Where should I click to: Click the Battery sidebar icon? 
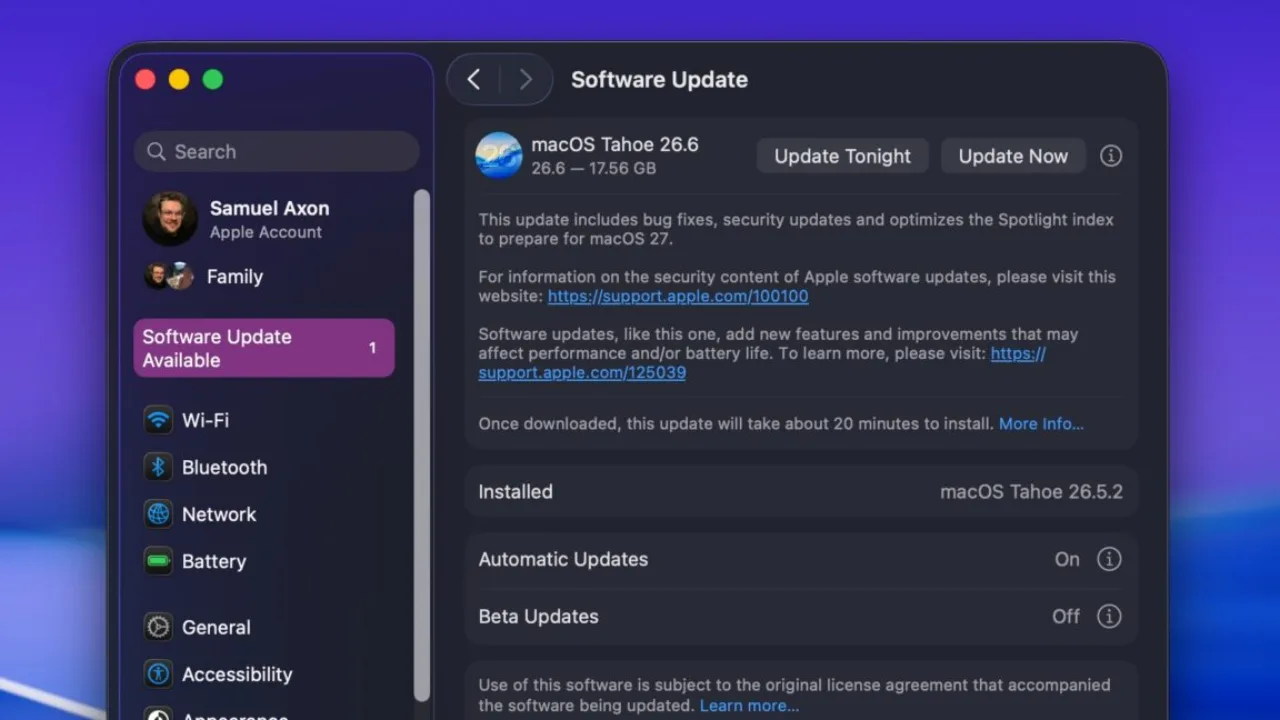[x=158, y=561]
